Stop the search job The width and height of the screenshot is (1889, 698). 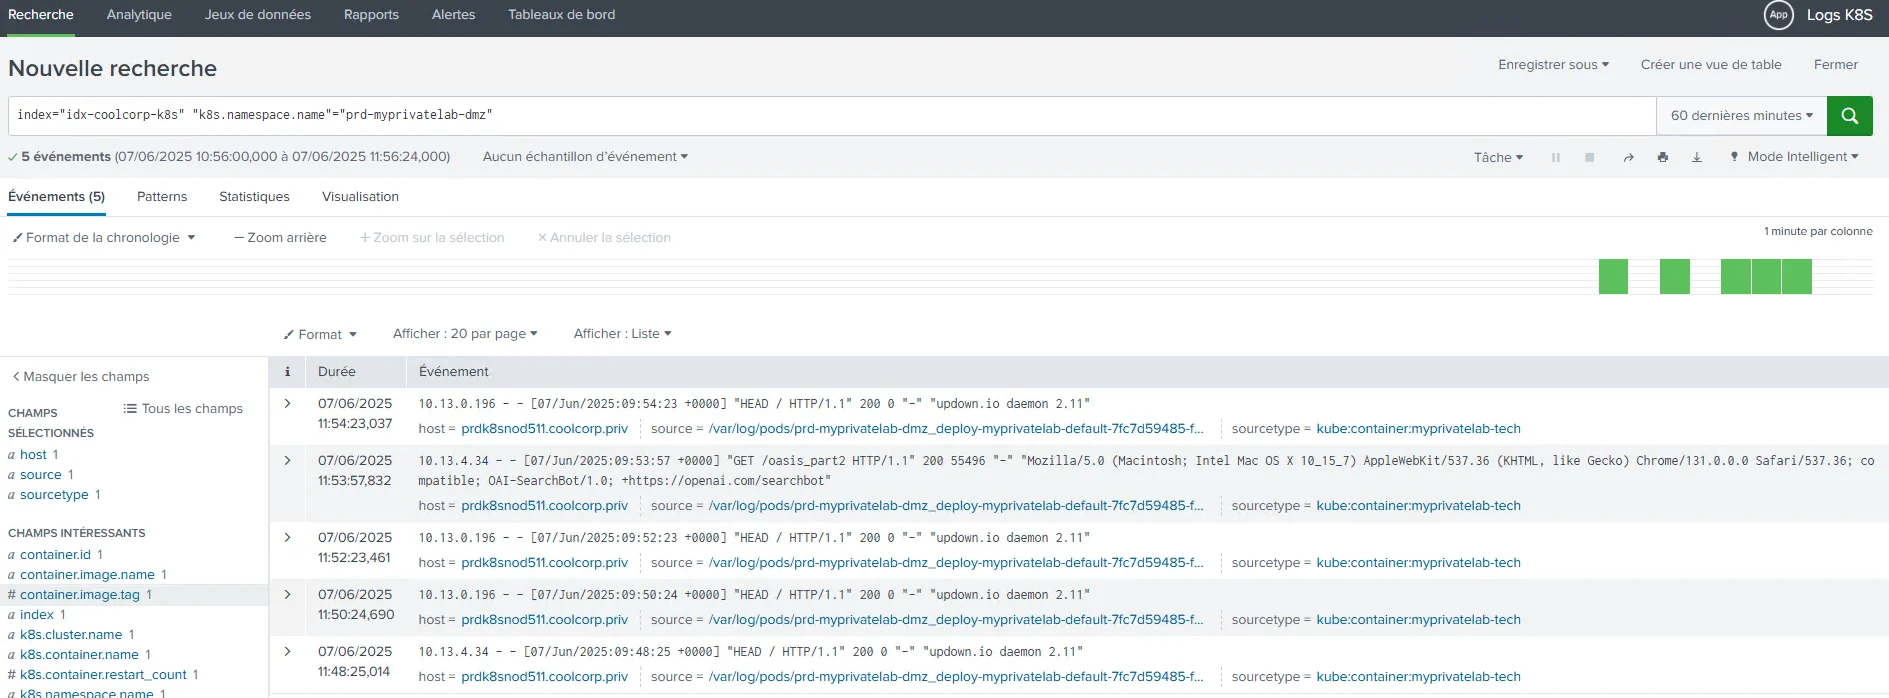(1589, 158)
